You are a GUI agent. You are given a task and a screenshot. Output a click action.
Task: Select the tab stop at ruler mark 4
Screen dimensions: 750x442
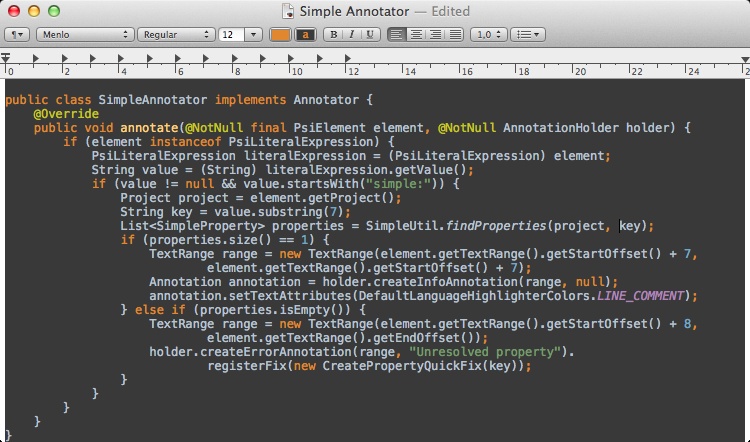[121, 58]
